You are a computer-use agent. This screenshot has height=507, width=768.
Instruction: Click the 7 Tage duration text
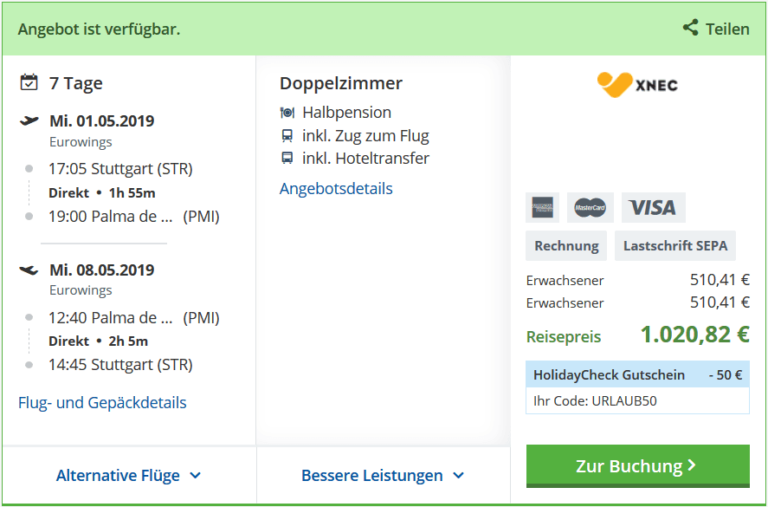point(76,83)
